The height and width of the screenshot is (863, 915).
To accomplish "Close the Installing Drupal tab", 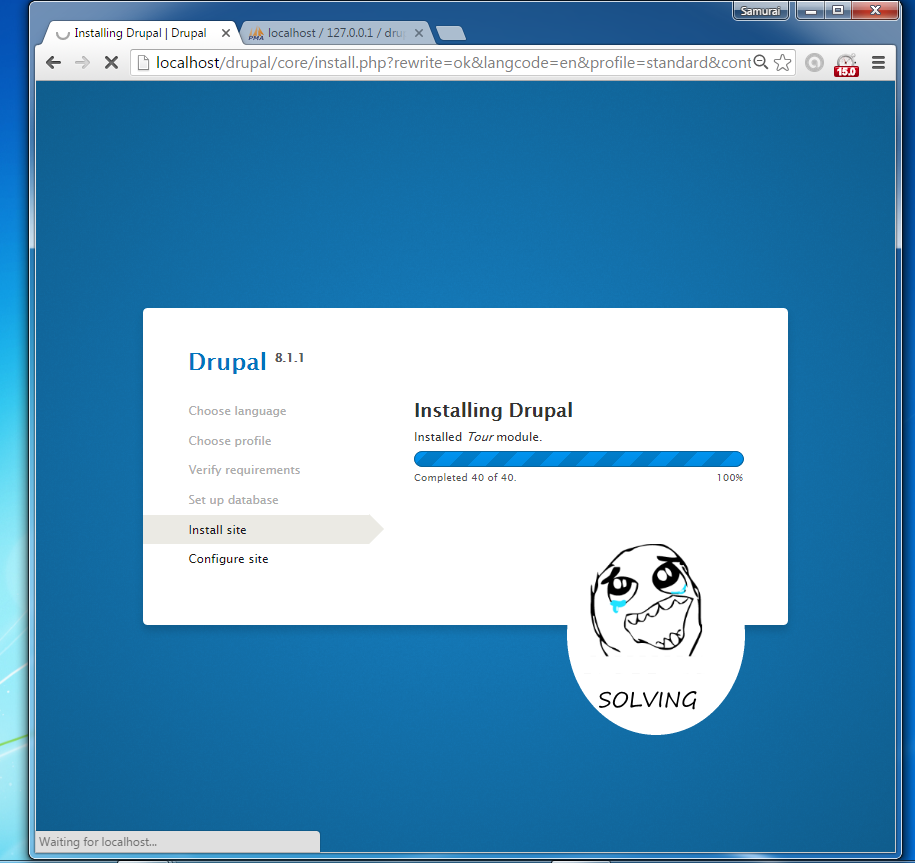I will click(x=226, y=33).
